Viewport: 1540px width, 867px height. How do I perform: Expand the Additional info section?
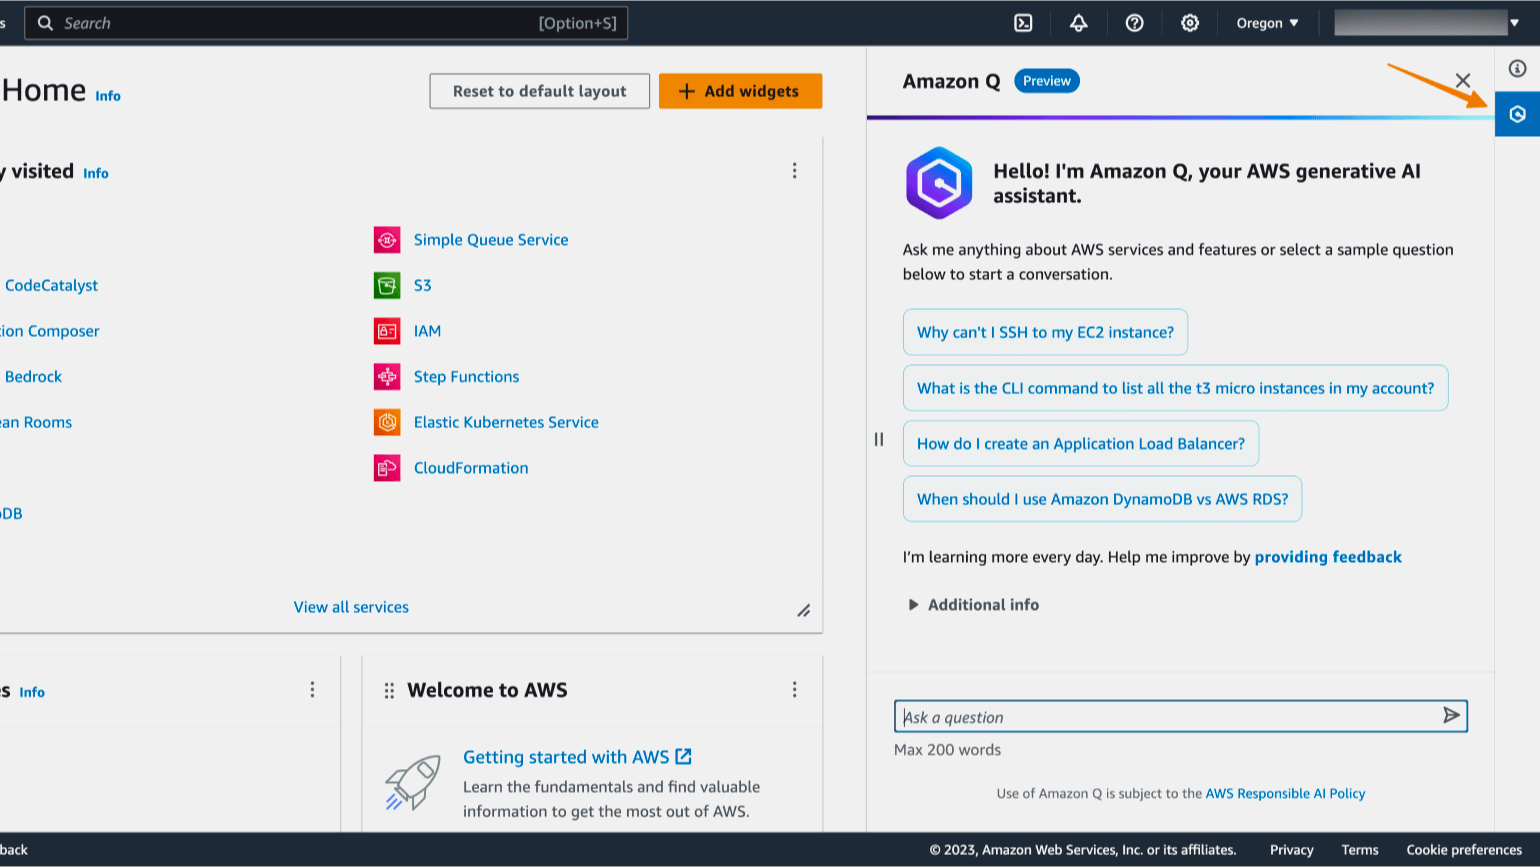pyautogui.click(x=973, y=605)
